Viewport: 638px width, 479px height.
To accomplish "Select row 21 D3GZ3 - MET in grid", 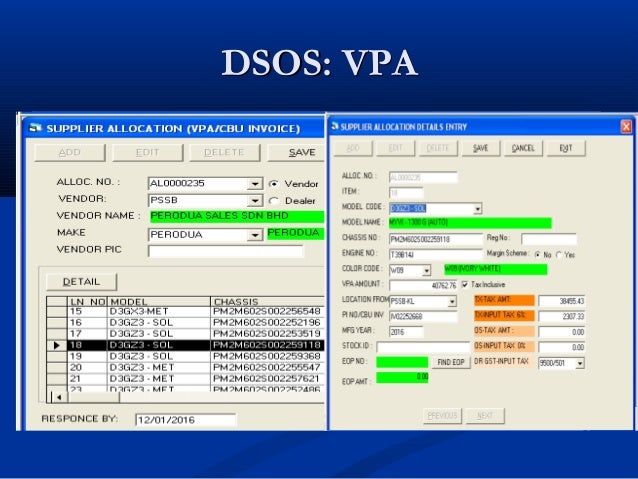I will point(186,378).
